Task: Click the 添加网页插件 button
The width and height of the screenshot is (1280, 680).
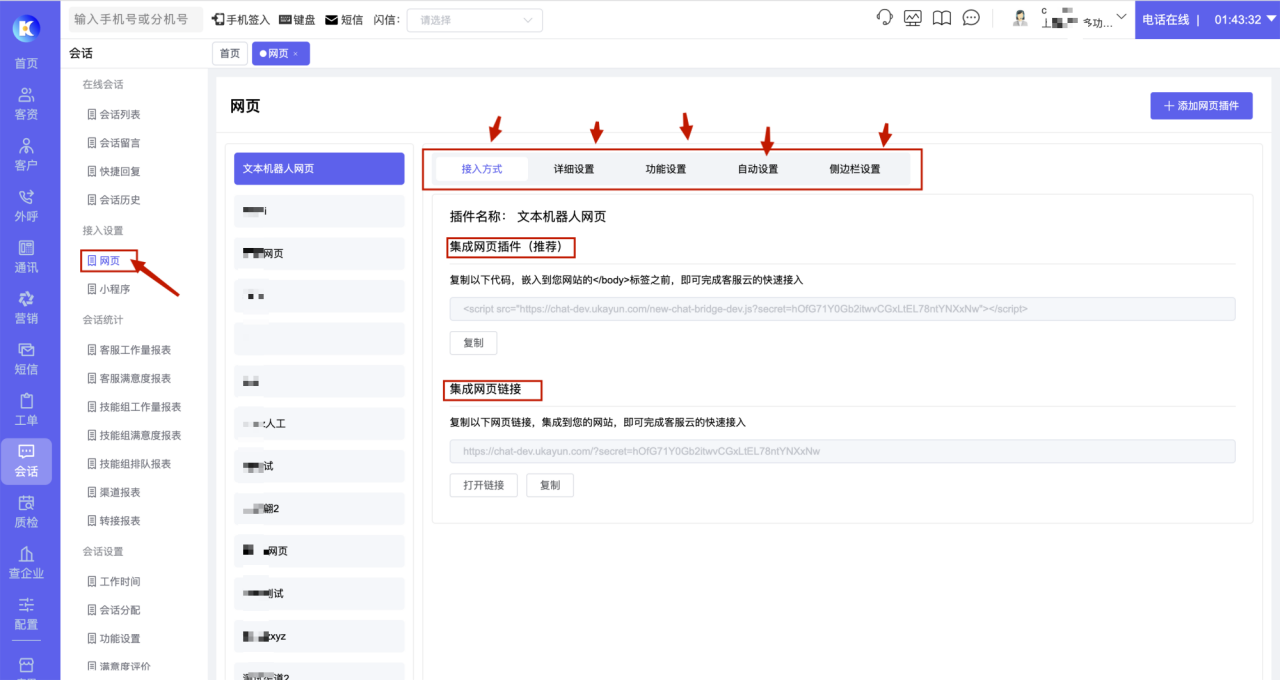Action: coord(1201,106)
